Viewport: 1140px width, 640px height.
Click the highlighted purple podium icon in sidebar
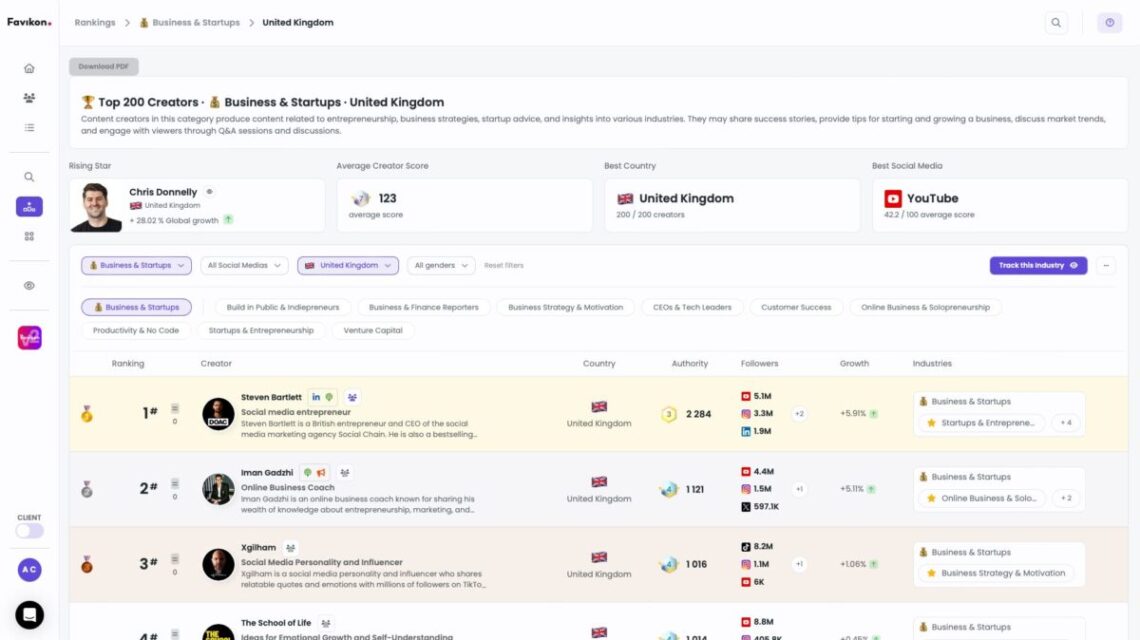click(x=29, y=207)
